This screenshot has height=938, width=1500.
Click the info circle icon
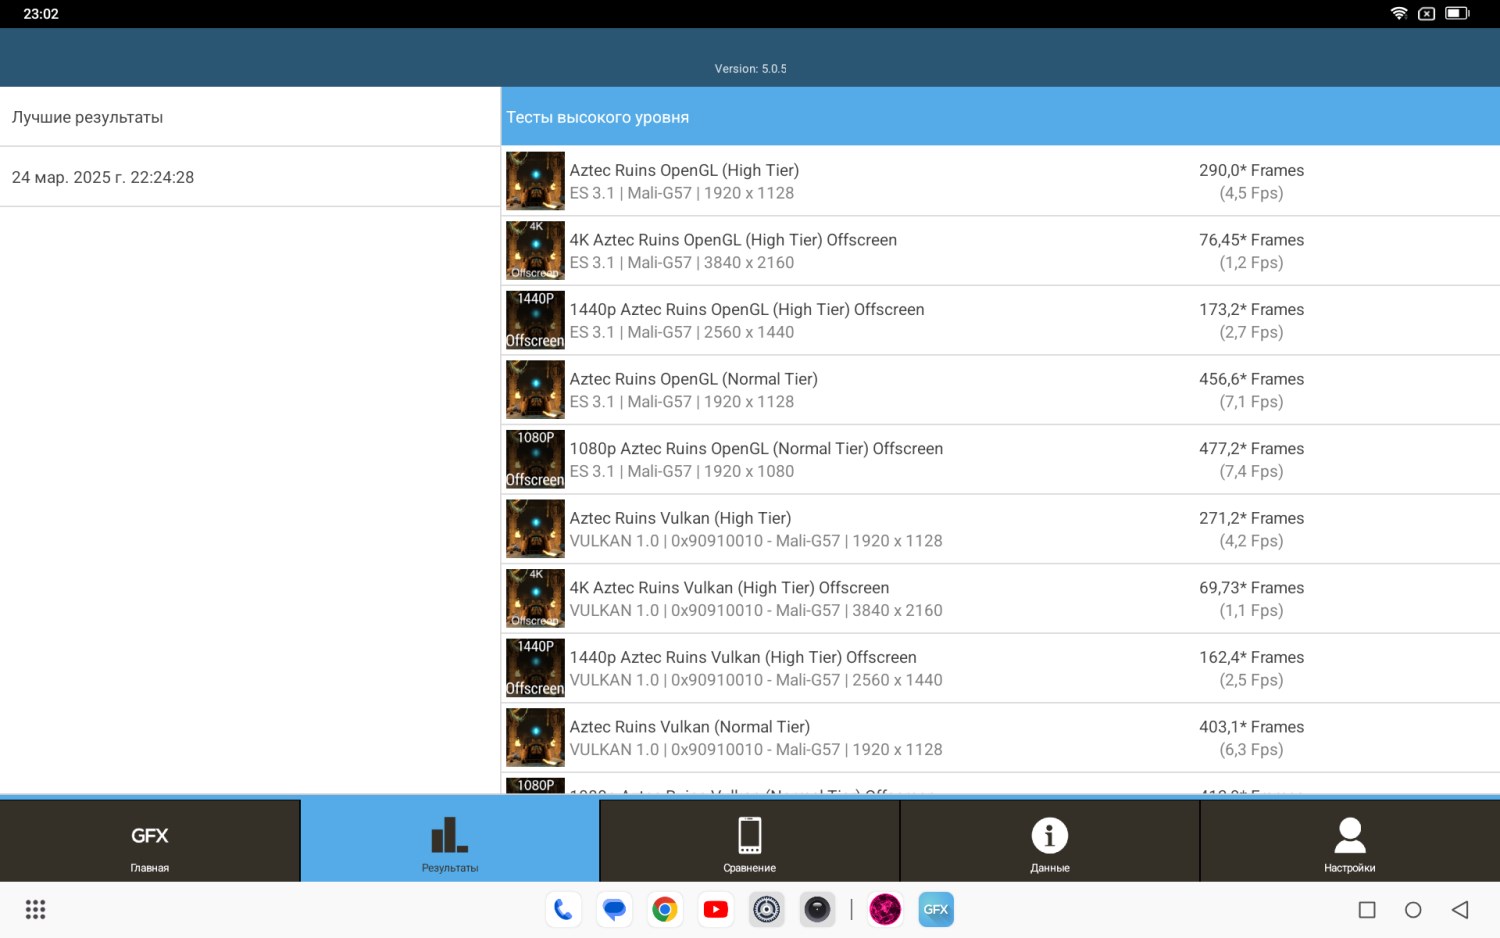point(1050,835)
